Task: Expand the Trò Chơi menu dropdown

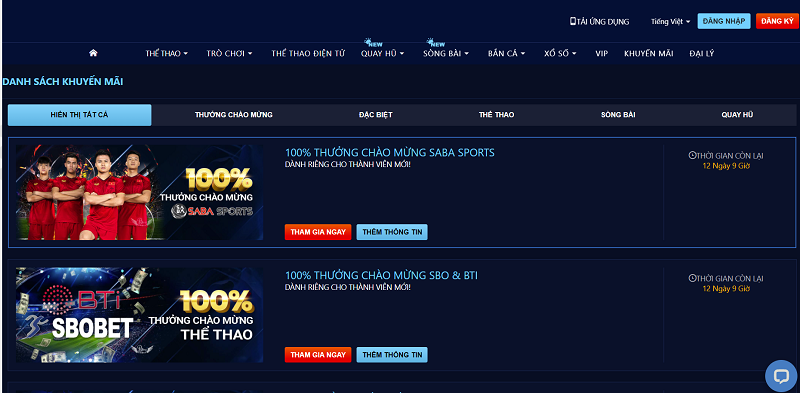Action: (230, 53)
